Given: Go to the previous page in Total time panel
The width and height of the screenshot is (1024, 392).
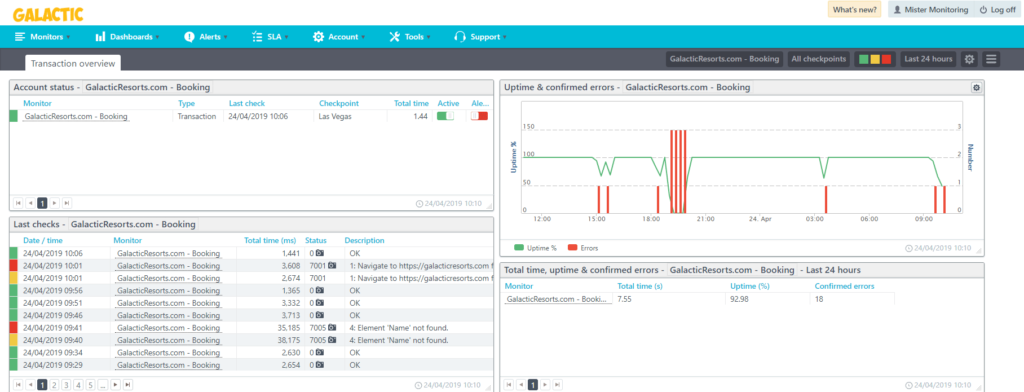Looking at the screenshot, I should (x=520, y=385).
